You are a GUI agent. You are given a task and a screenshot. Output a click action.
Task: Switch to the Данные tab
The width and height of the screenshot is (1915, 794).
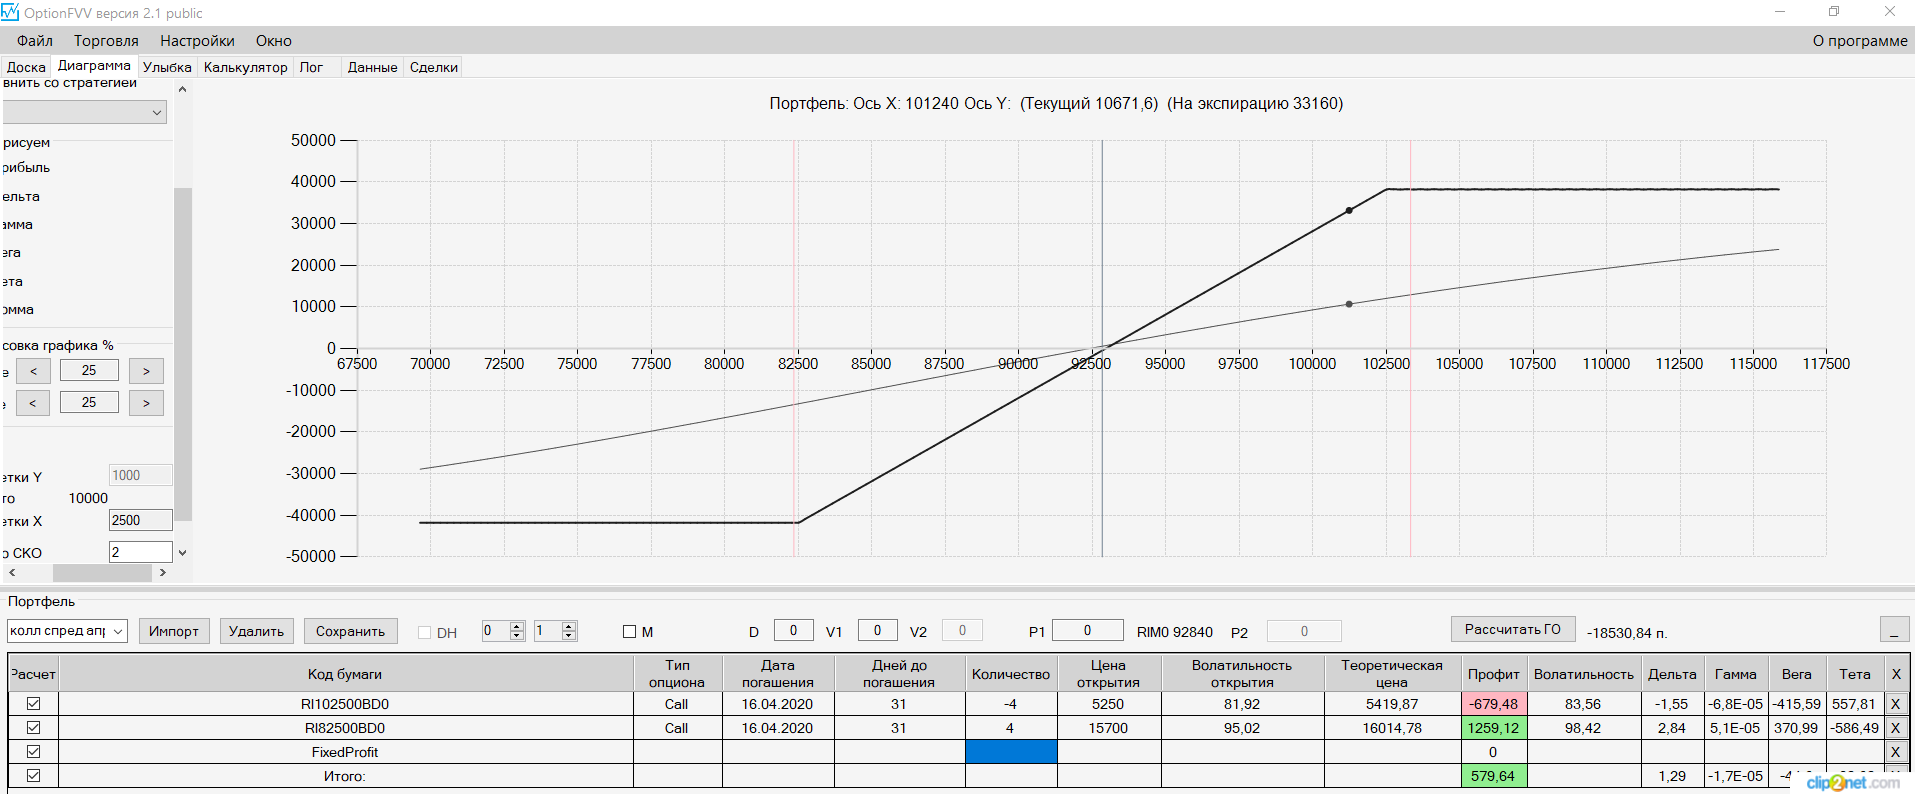click(372, 67)
